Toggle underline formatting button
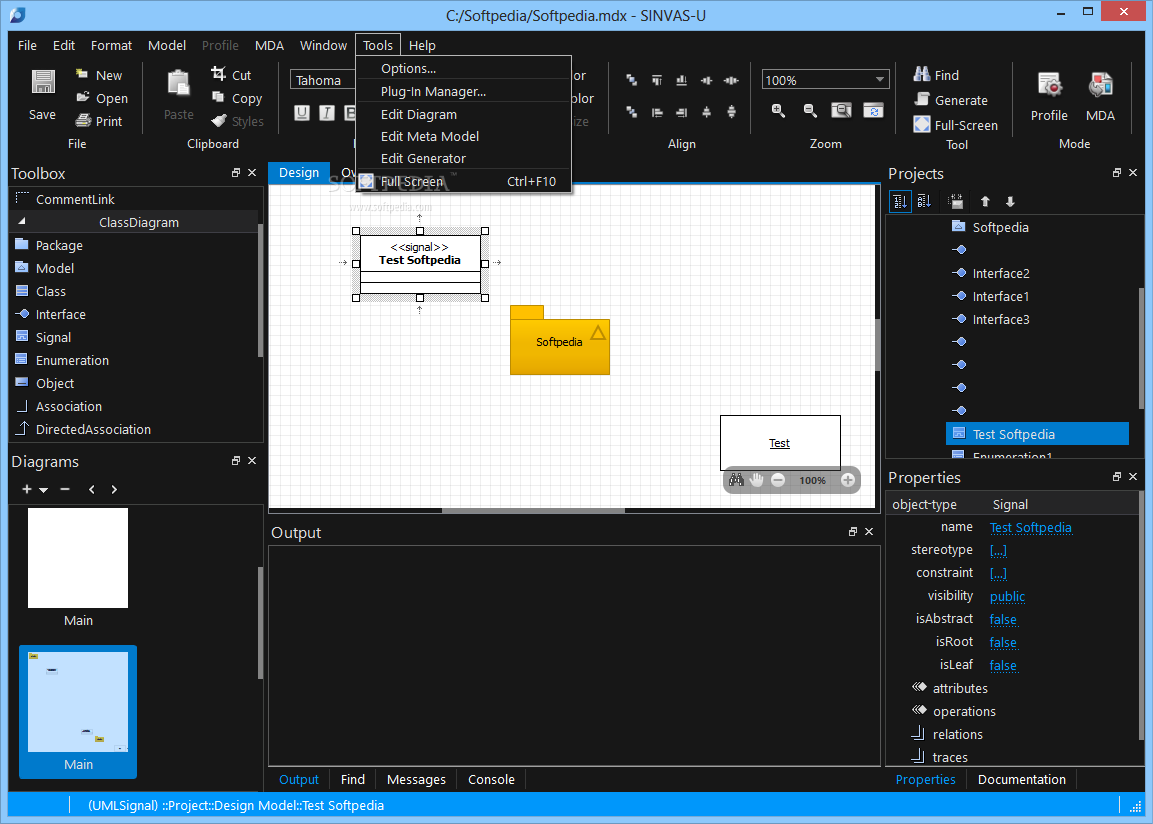The width and height of the screenshot is (1153, 824). point(301,112)
